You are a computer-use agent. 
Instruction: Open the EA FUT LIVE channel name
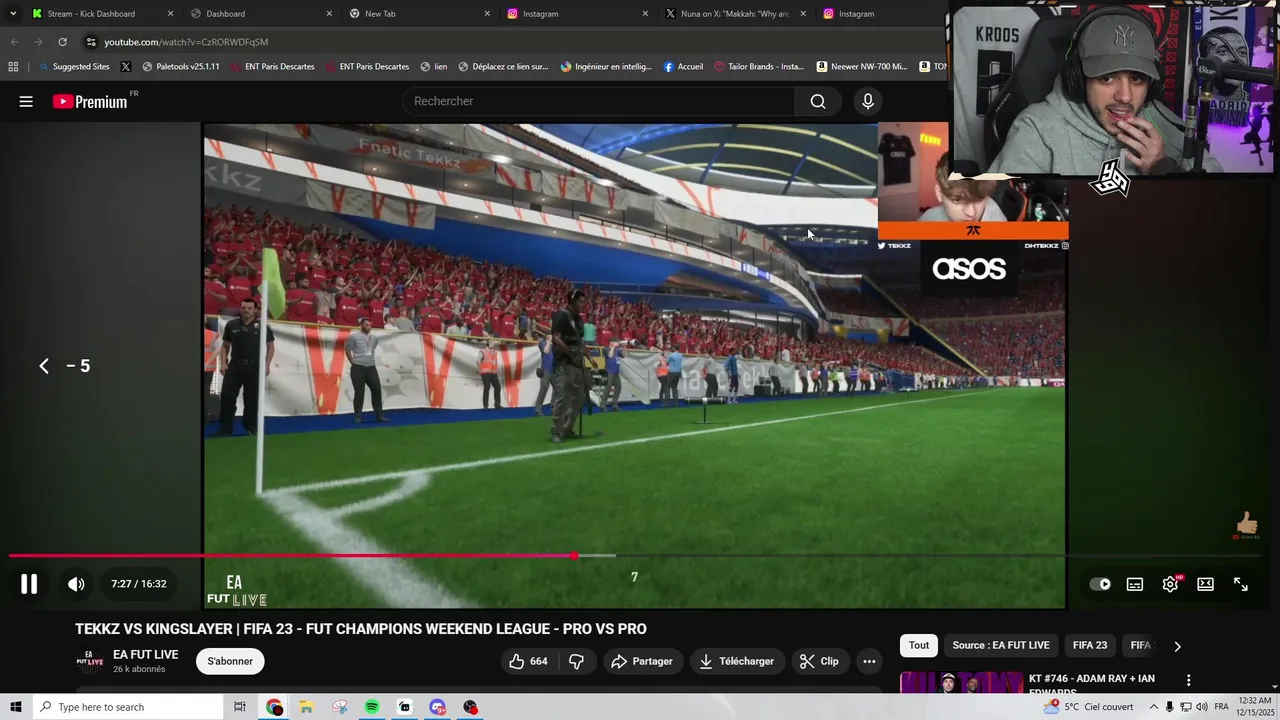[145, 655]
